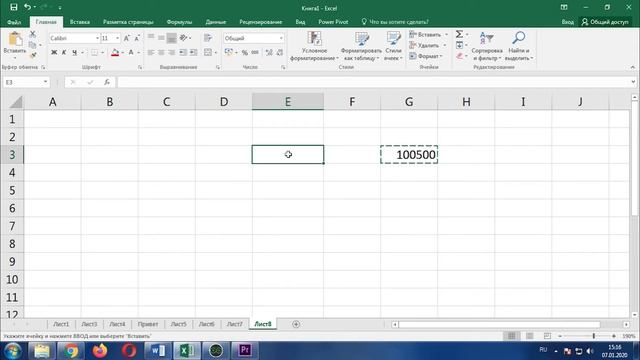
Task: Click column header H
Action: [466, 102]
